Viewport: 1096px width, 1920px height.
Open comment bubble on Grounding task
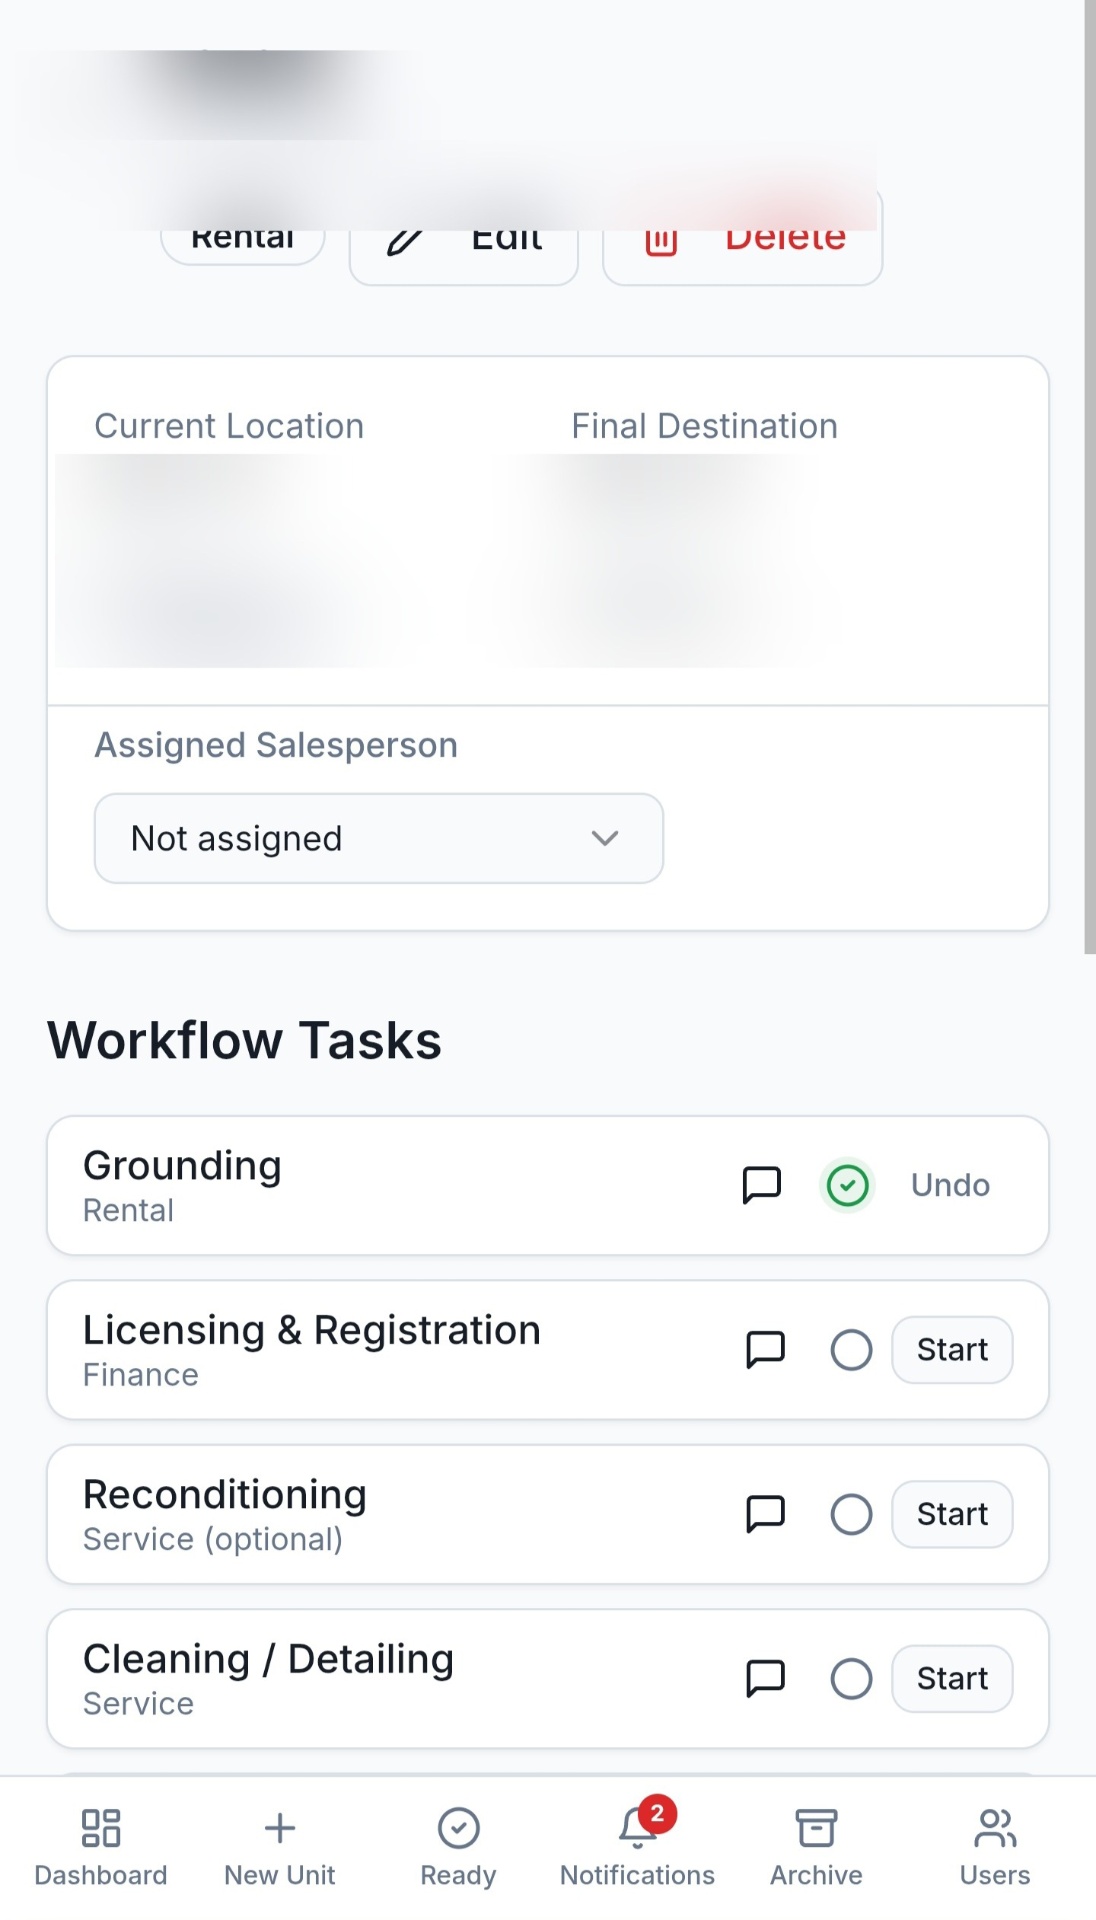761,1185
